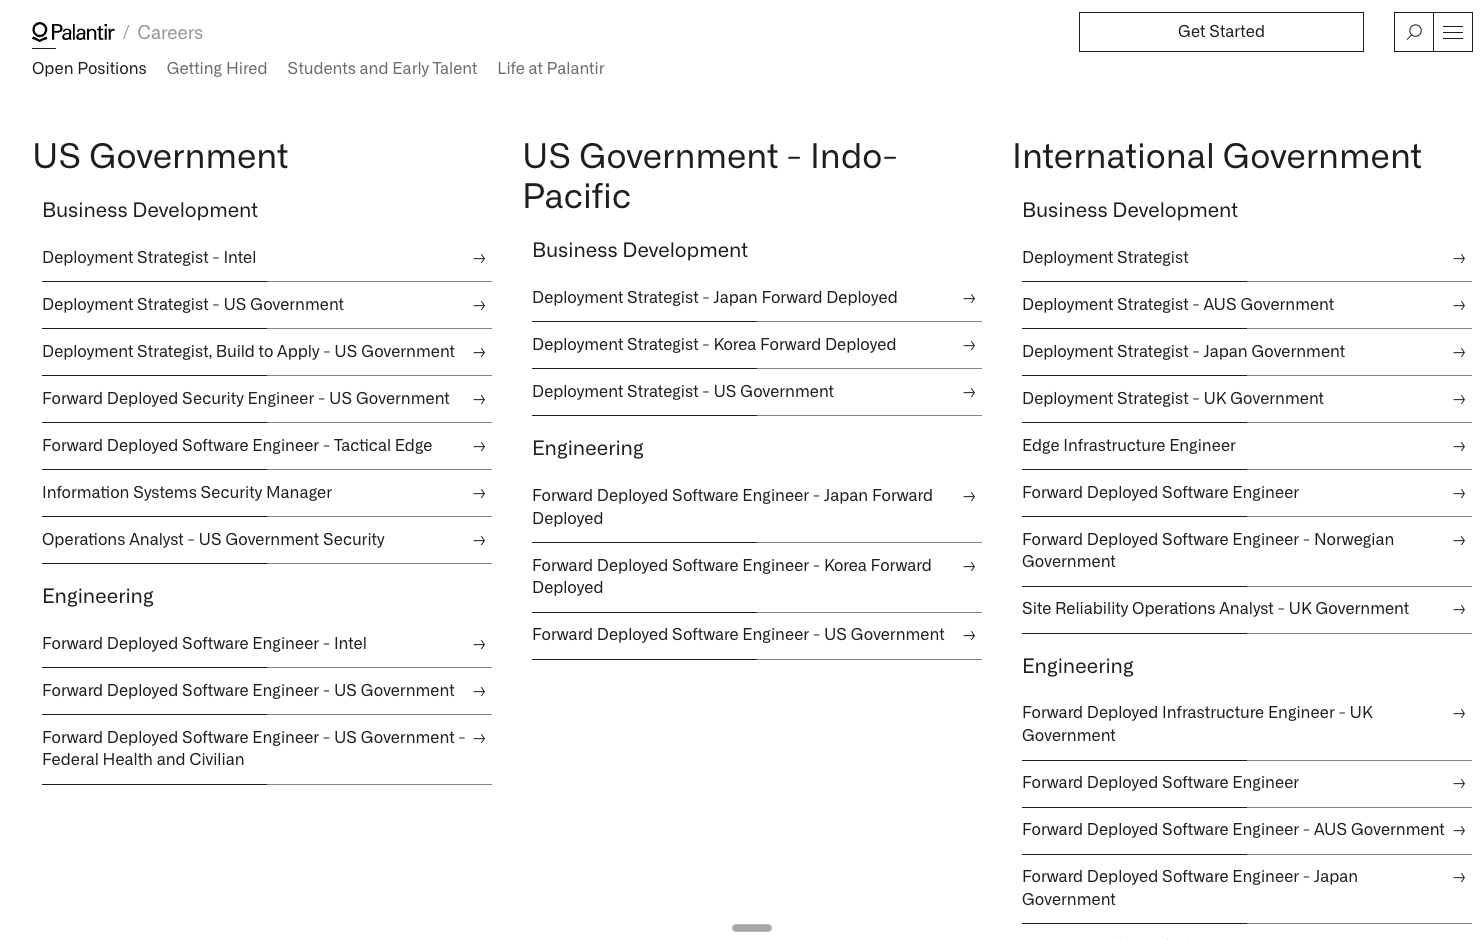Viewport: 1484px width, 940px height.
Task: Open Forward Deployed Software Engineer – Japan Government
Action: pyautogui.click(x=1247, y=888)
